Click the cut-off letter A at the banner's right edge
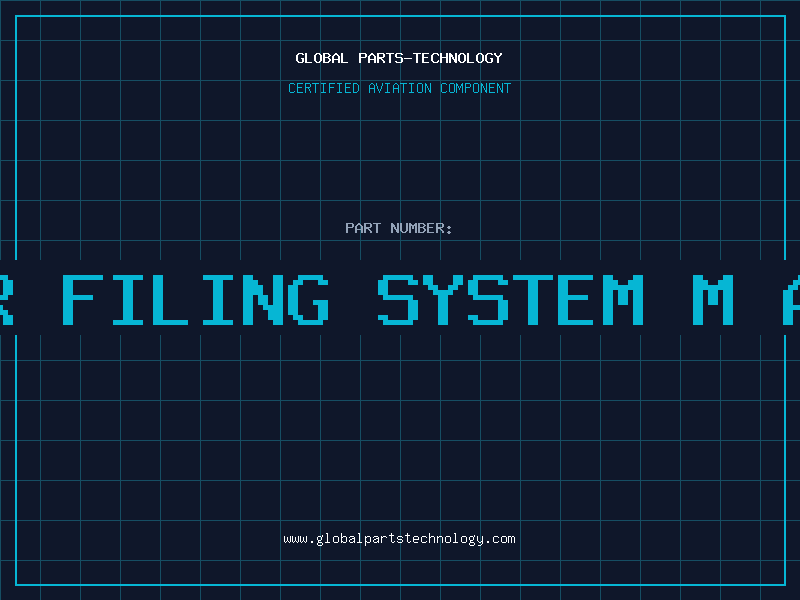The width and height of the screenshot is (800, 600). (791, 300)
